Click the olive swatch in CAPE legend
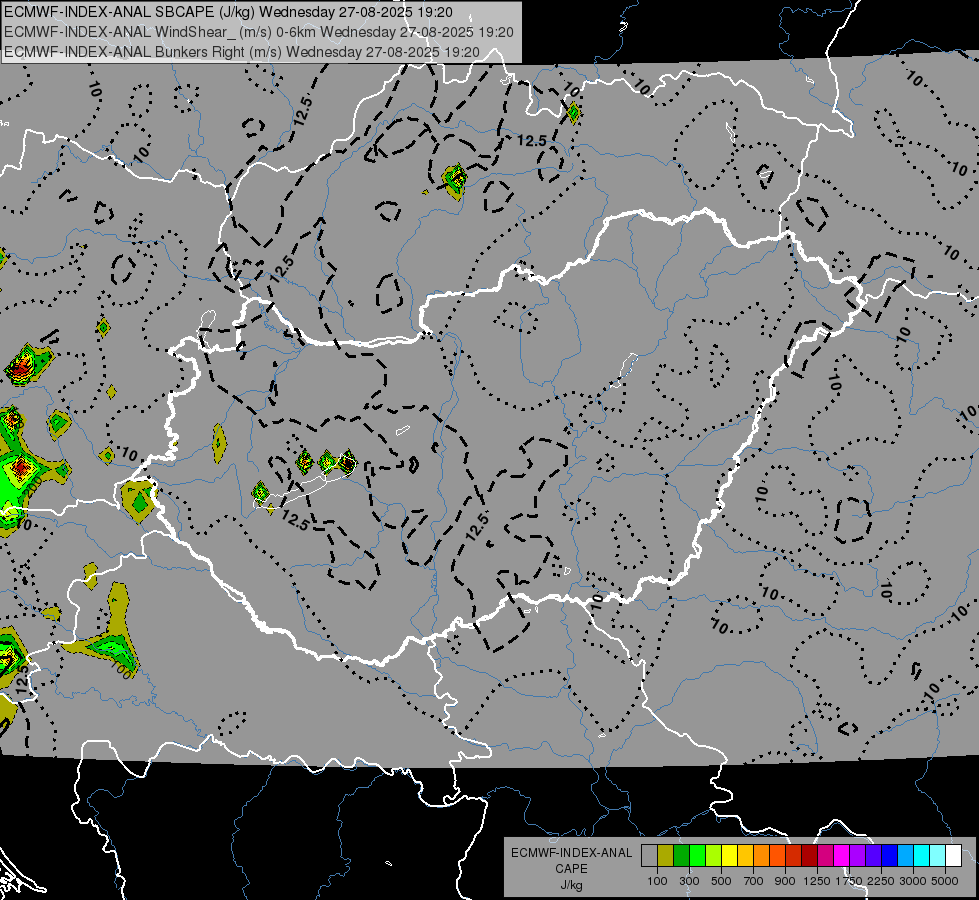Viewport: 979px width, 900px height. pyautogui.click(x=666, y=856)
